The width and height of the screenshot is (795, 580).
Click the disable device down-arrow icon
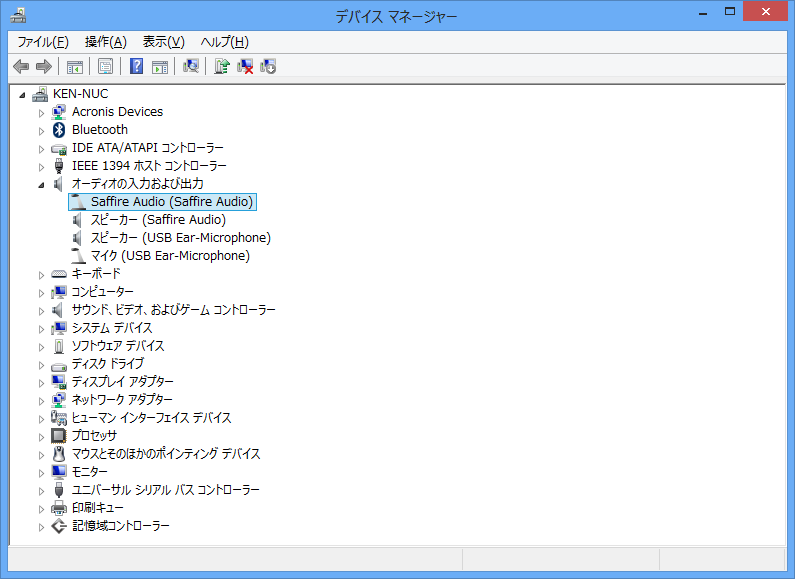point(268,66)
